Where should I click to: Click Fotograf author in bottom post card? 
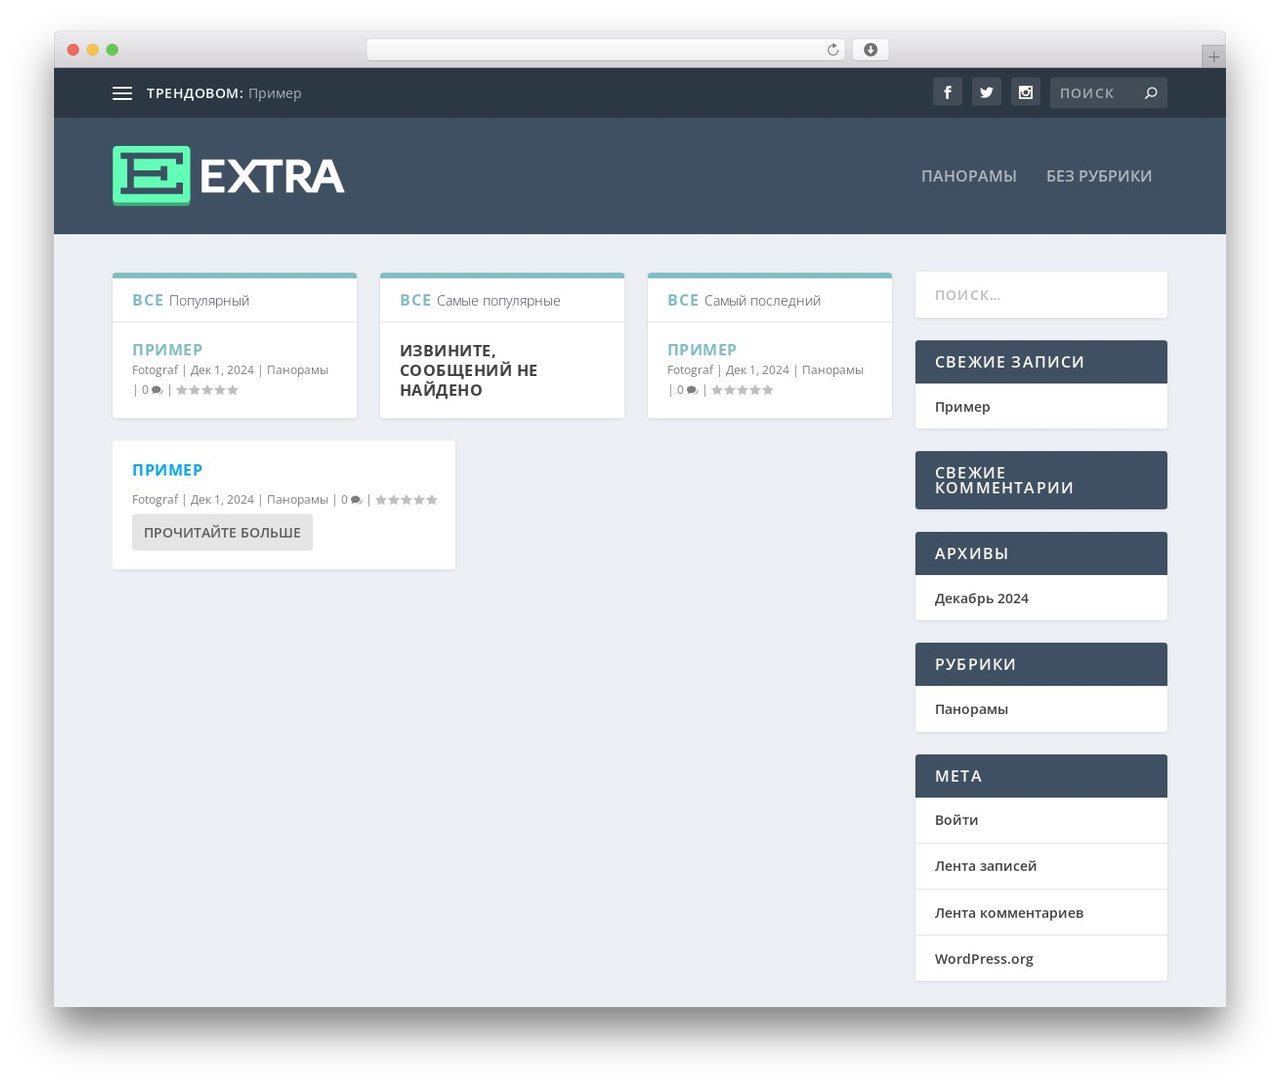point(155,500)
